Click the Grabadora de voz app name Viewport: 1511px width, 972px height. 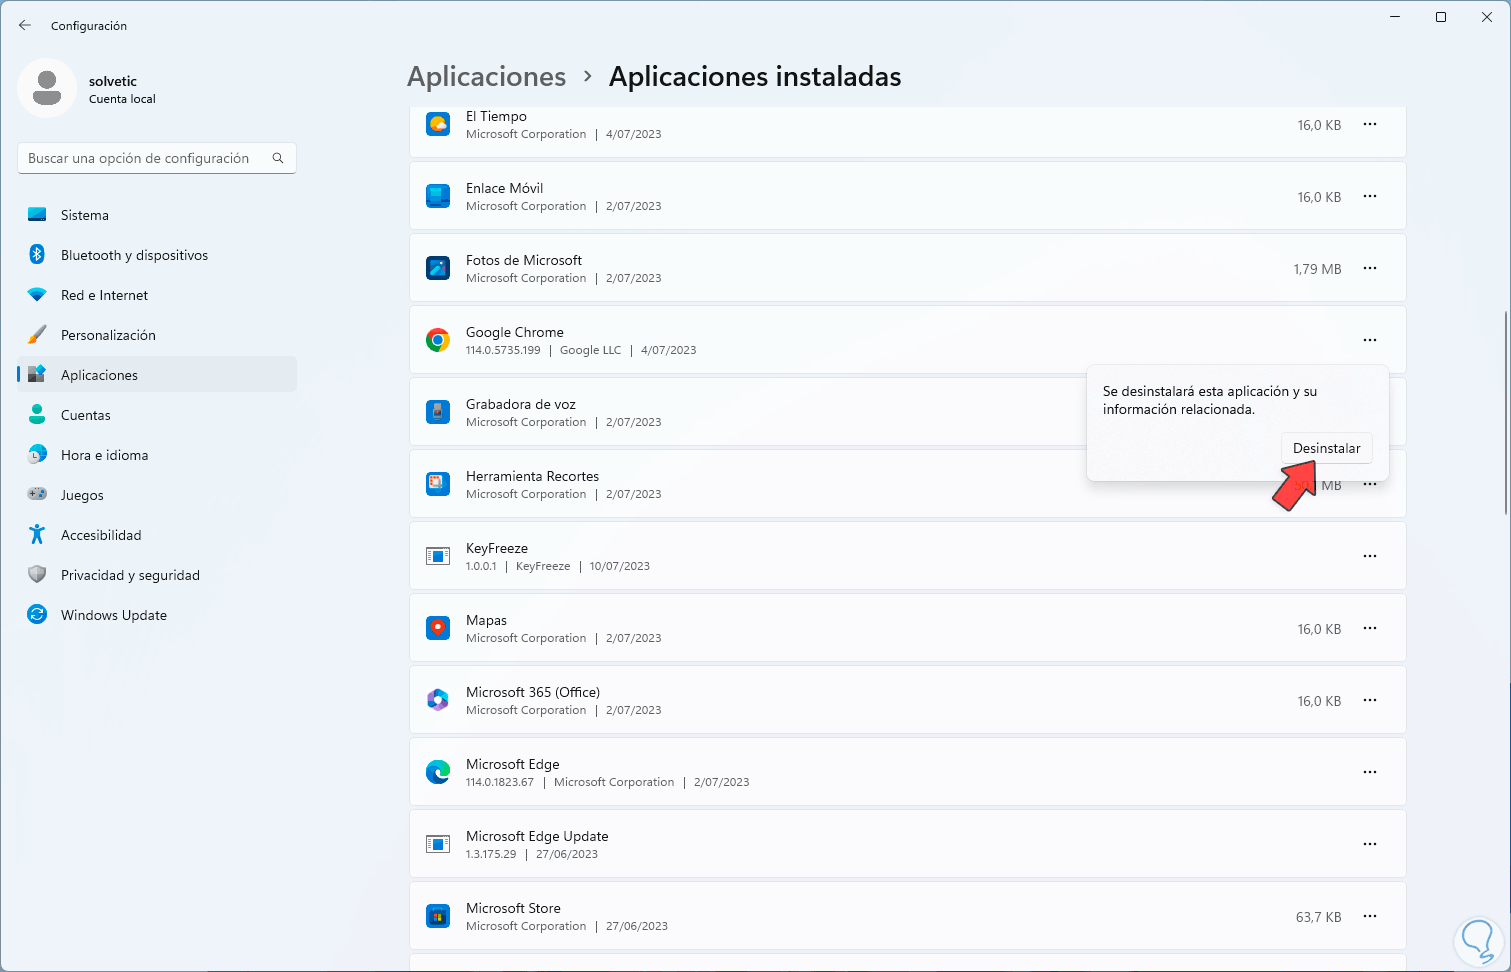point(521,404)
